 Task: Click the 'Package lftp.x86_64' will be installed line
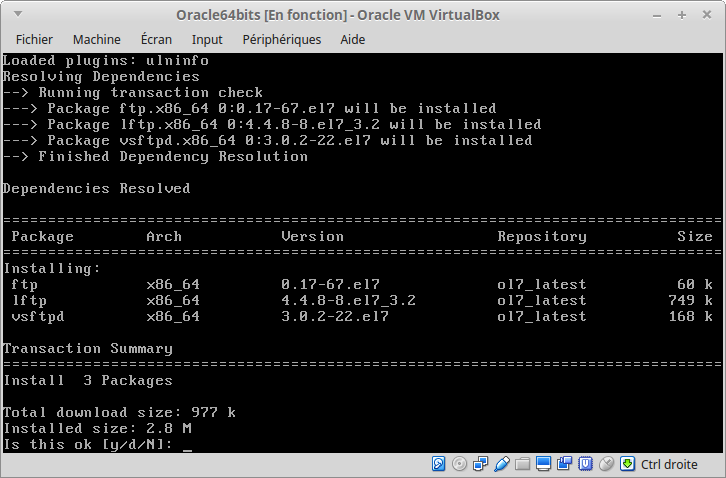click(x=272, y=125)
